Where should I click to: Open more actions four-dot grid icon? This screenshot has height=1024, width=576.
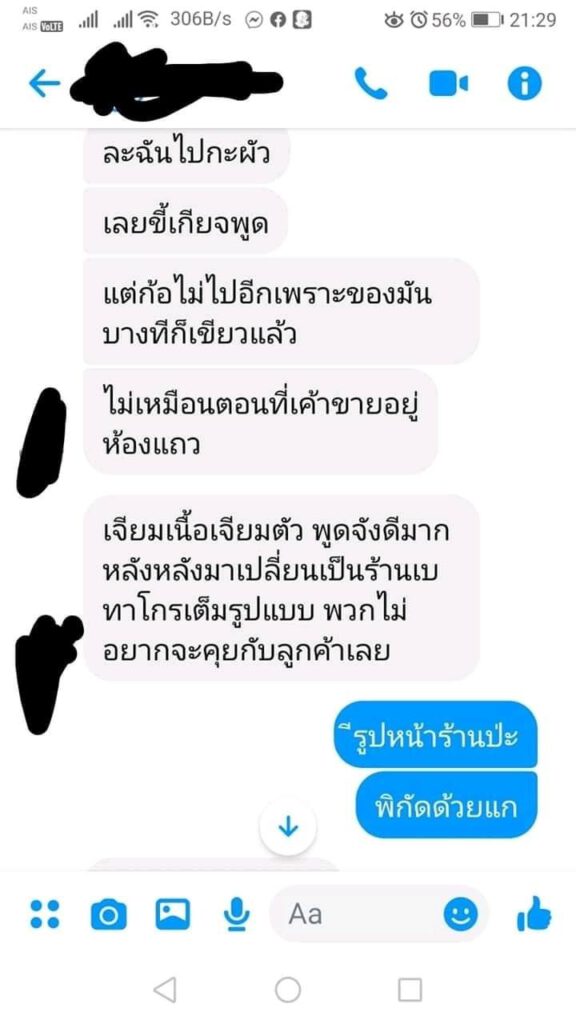click(x=44, y=914)
